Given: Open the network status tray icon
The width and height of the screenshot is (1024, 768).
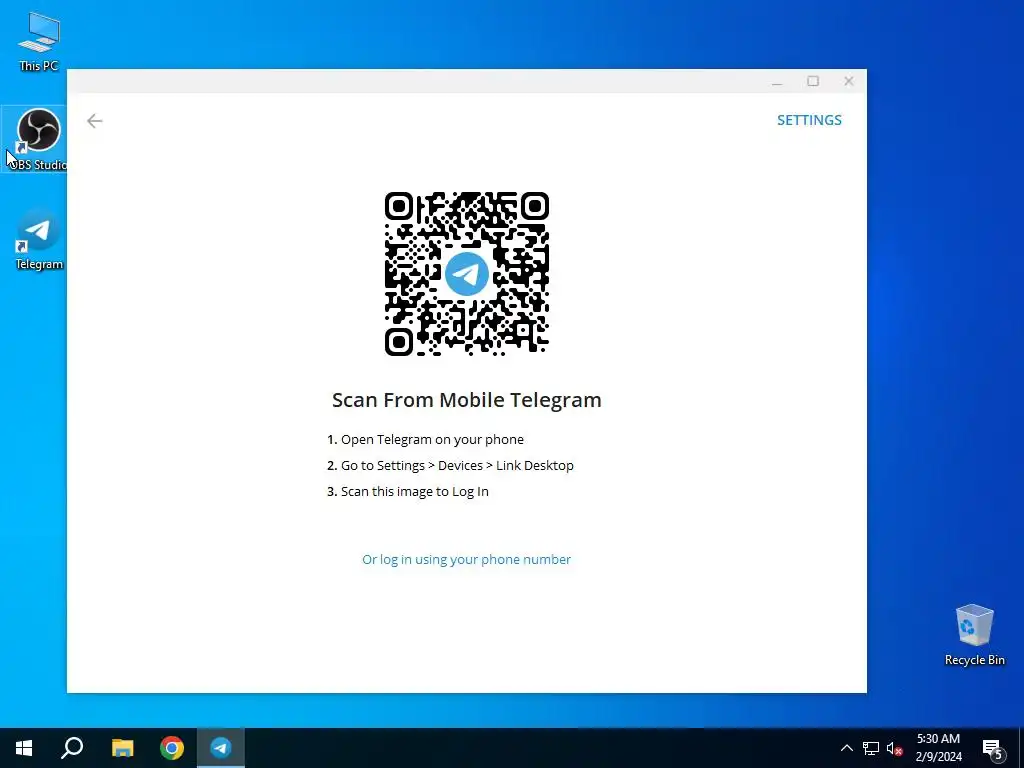Looking at the screenshot, I should (x=871, y=748).
